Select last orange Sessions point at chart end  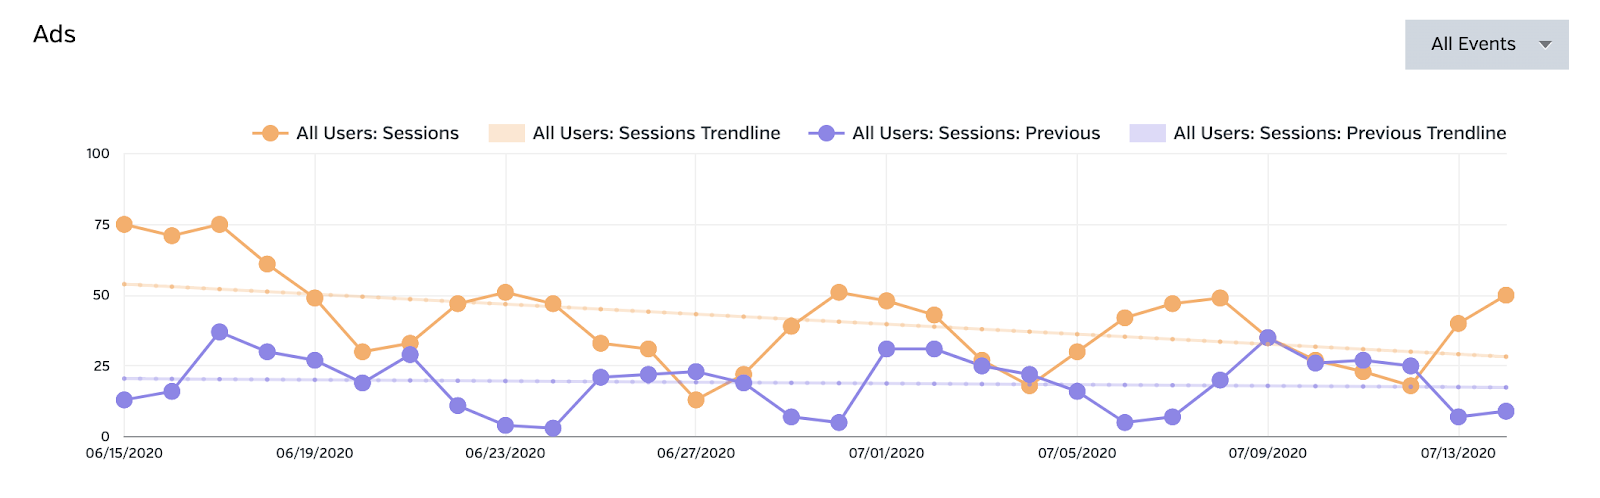[1506, 295]
